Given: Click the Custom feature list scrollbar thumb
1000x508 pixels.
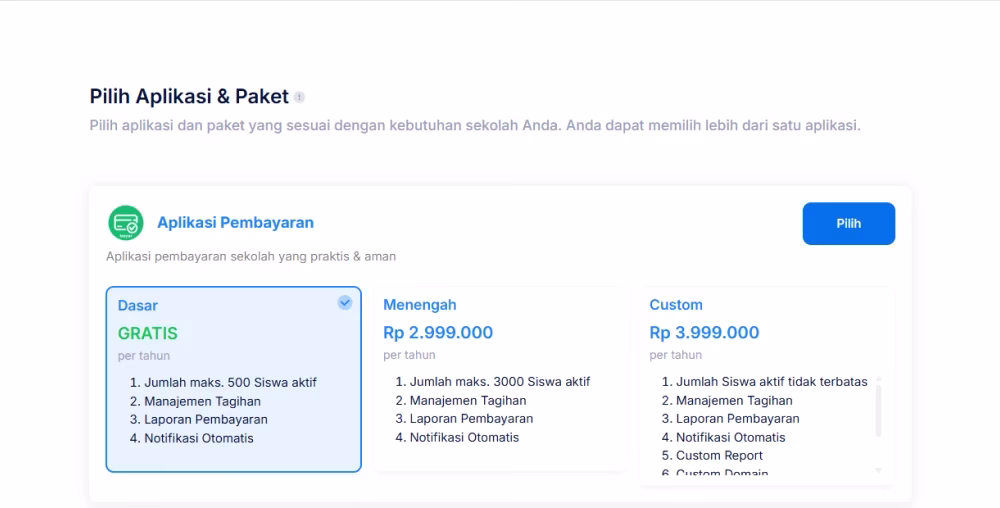Looking at the screenshot, I should coord(879,410).
